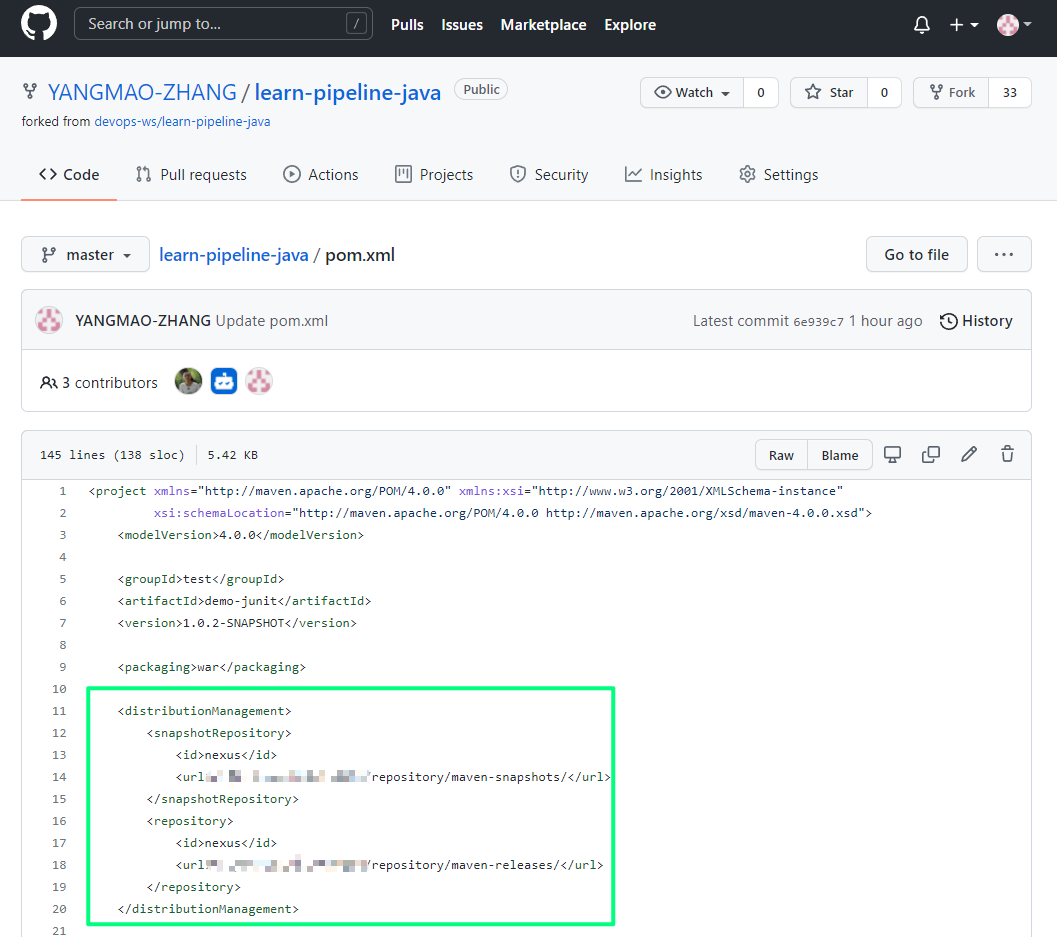
Task: Open the YANGMAO-ZHANG owner profile link
Action: point(142,92)
